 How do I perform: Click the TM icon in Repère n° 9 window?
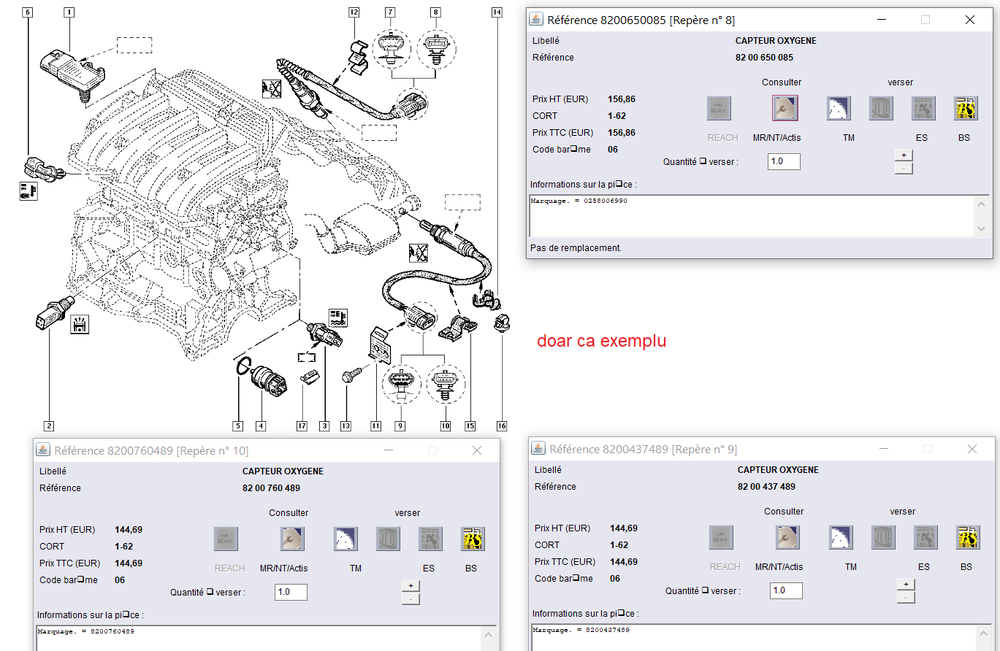pos(841,538)
